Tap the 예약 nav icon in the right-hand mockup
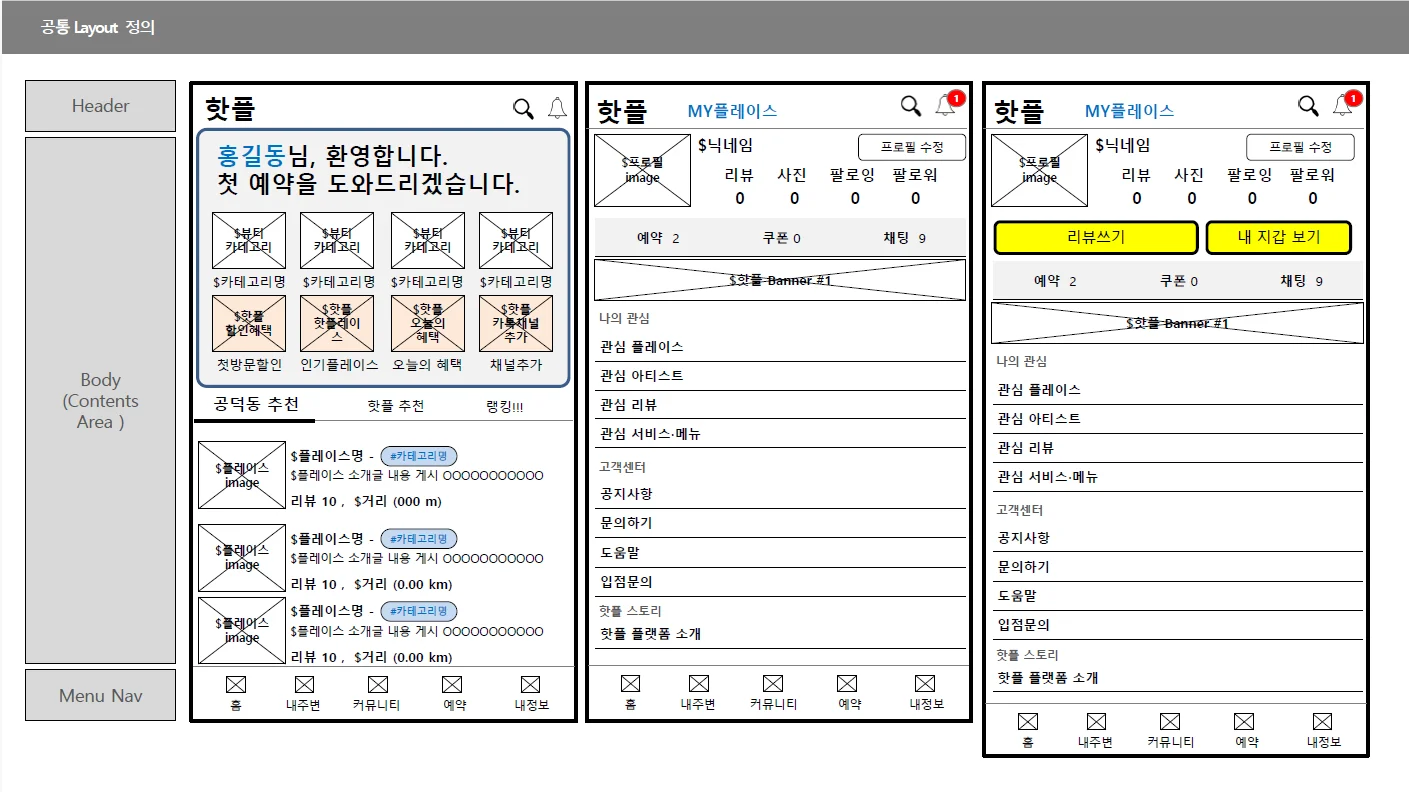1409x792 pixels. pyautogui.click(x=1244, y=722)
